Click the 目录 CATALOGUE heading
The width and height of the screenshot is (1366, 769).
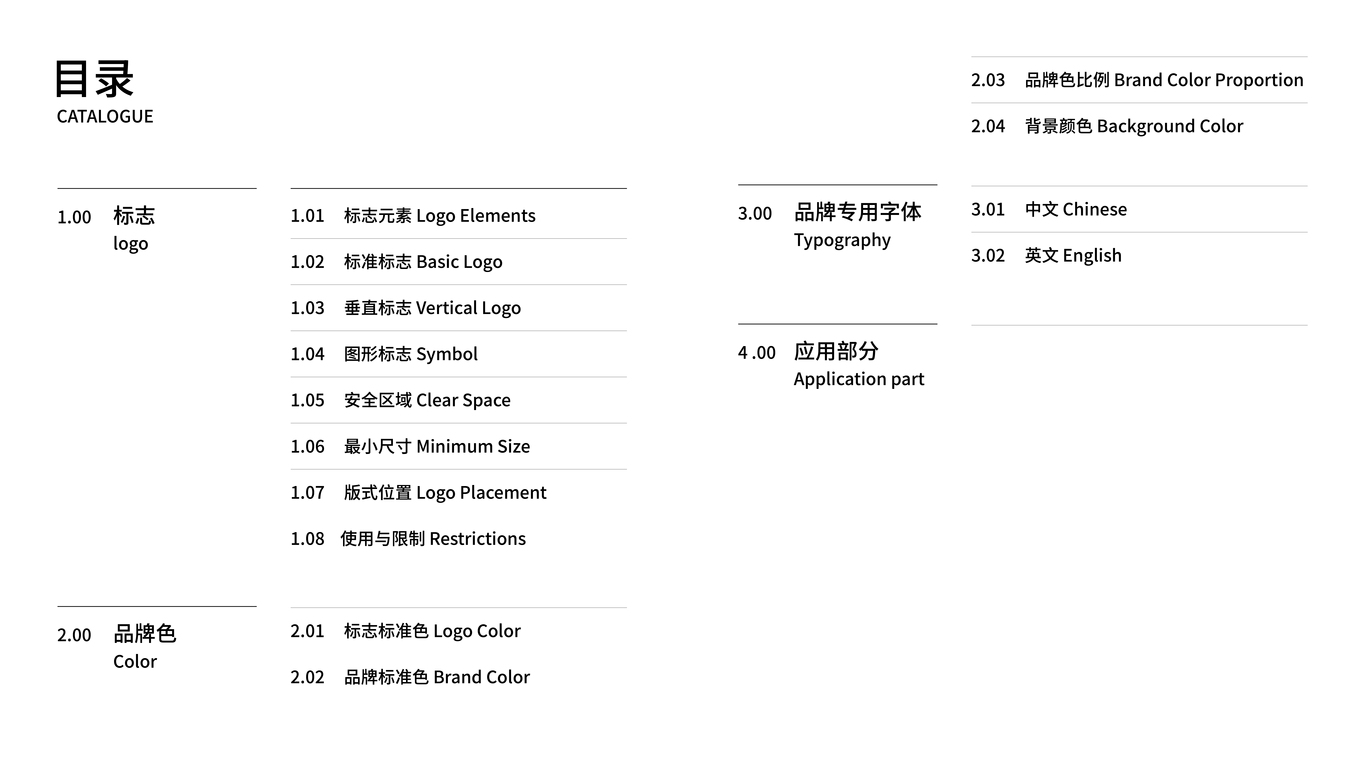pyautogui.click(x=104, y=92)
